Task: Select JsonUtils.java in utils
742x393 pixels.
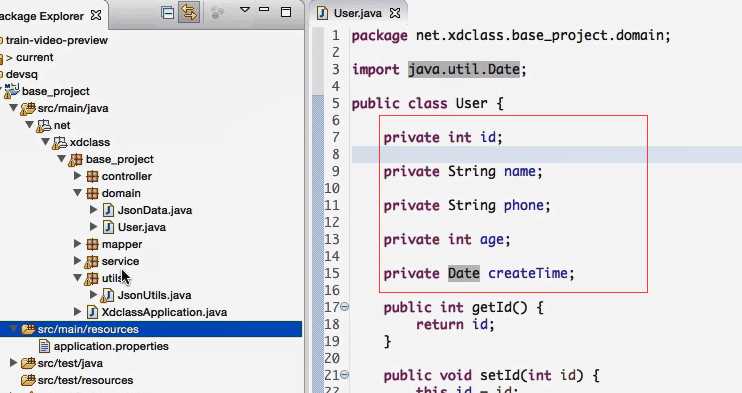Action: point(155,295)
